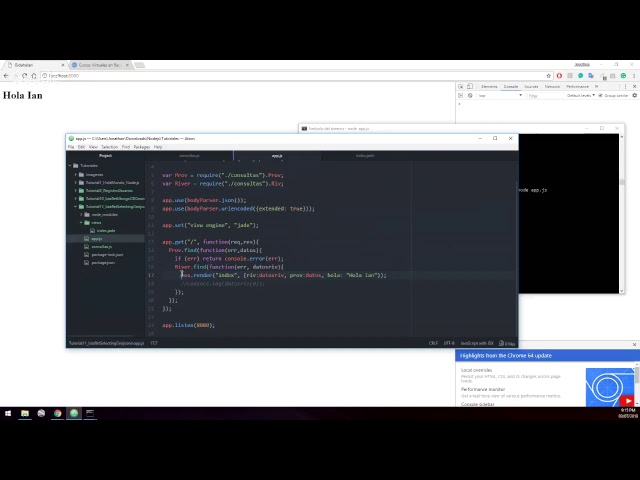Viewport: 640px width, 480px height.
Task: Open the red Opera-style extension icon
Action: coord(559,76)
